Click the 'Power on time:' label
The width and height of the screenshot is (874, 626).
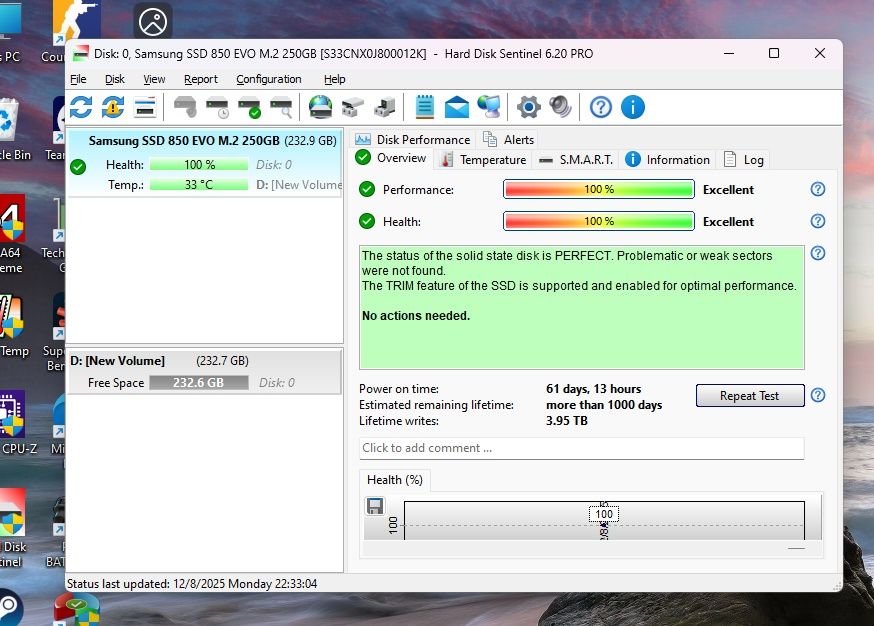[399, 389]
